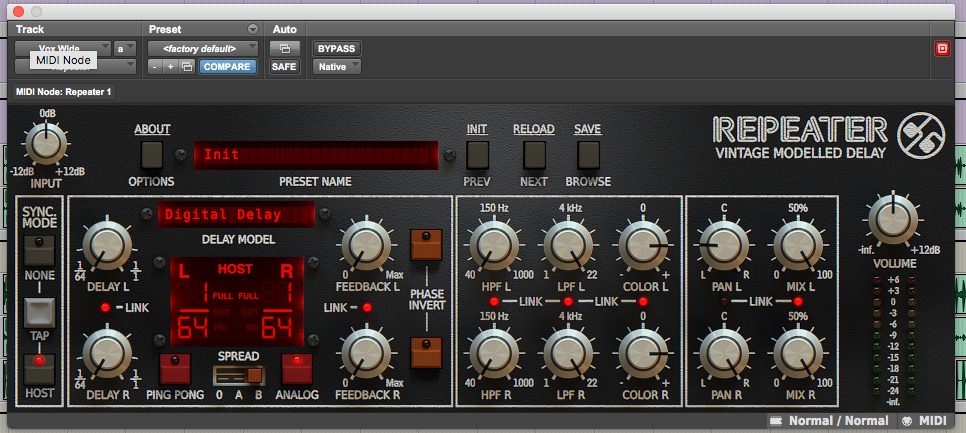
Task: Click the LPF R knob
Action: click(x=568, y=353)
